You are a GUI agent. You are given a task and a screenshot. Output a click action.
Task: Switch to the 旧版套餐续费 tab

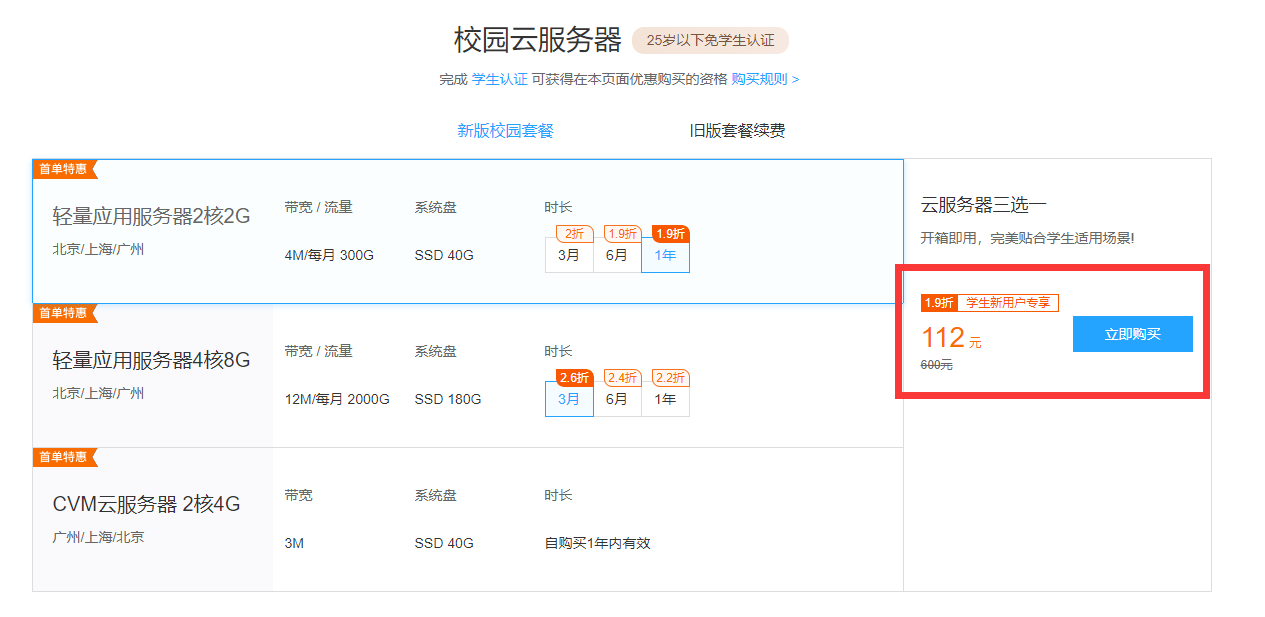click(x=737, y=131)
